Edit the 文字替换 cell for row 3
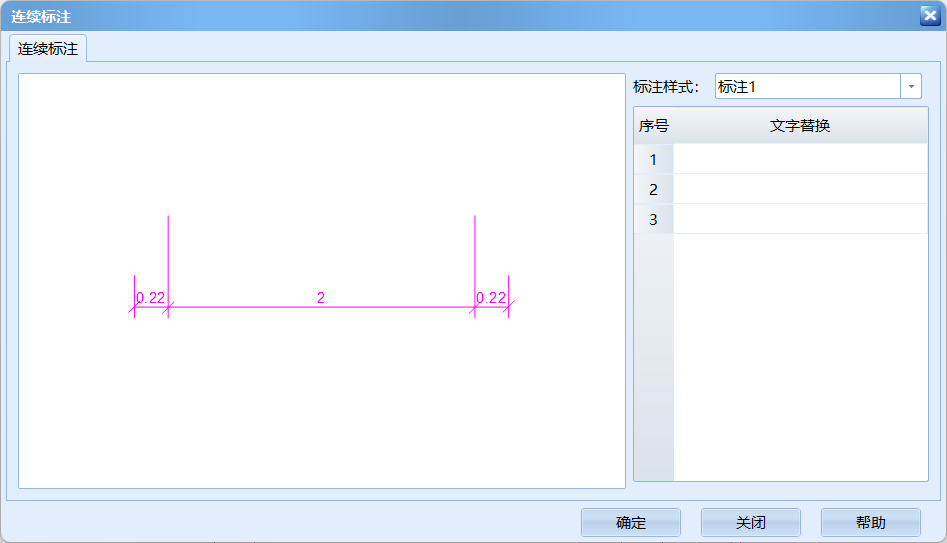The height and width of the screenshot is (543, 947). tap(800, 219)
